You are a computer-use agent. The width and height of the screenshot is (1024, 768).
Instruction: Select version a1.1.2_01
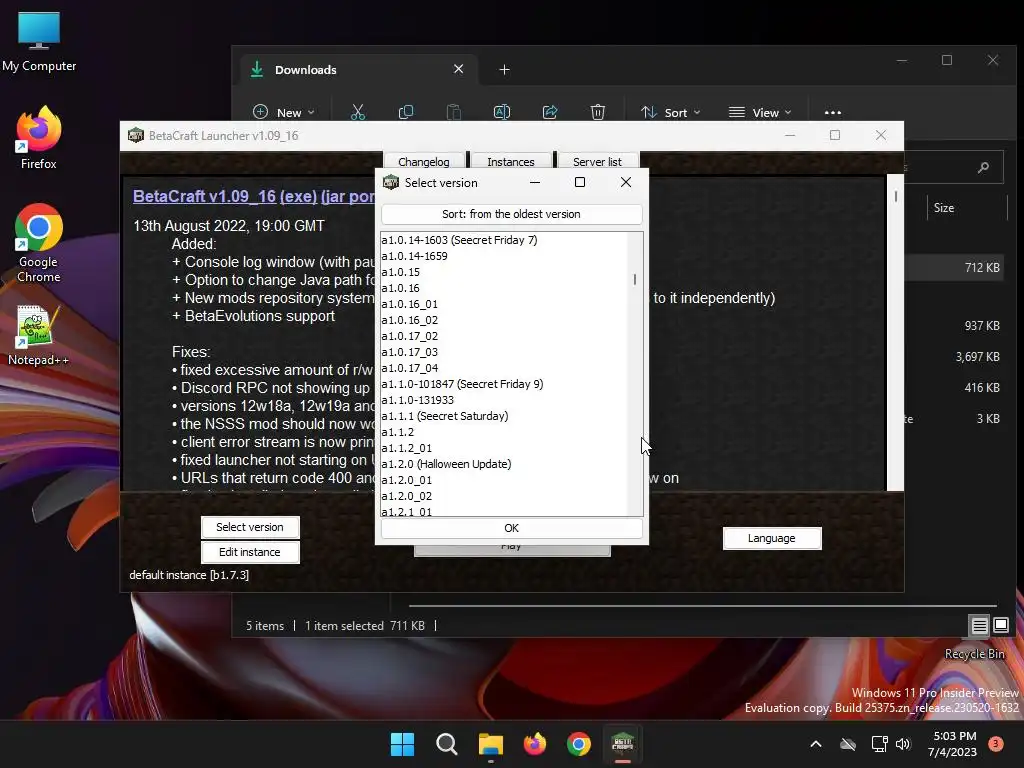(504, 448)
